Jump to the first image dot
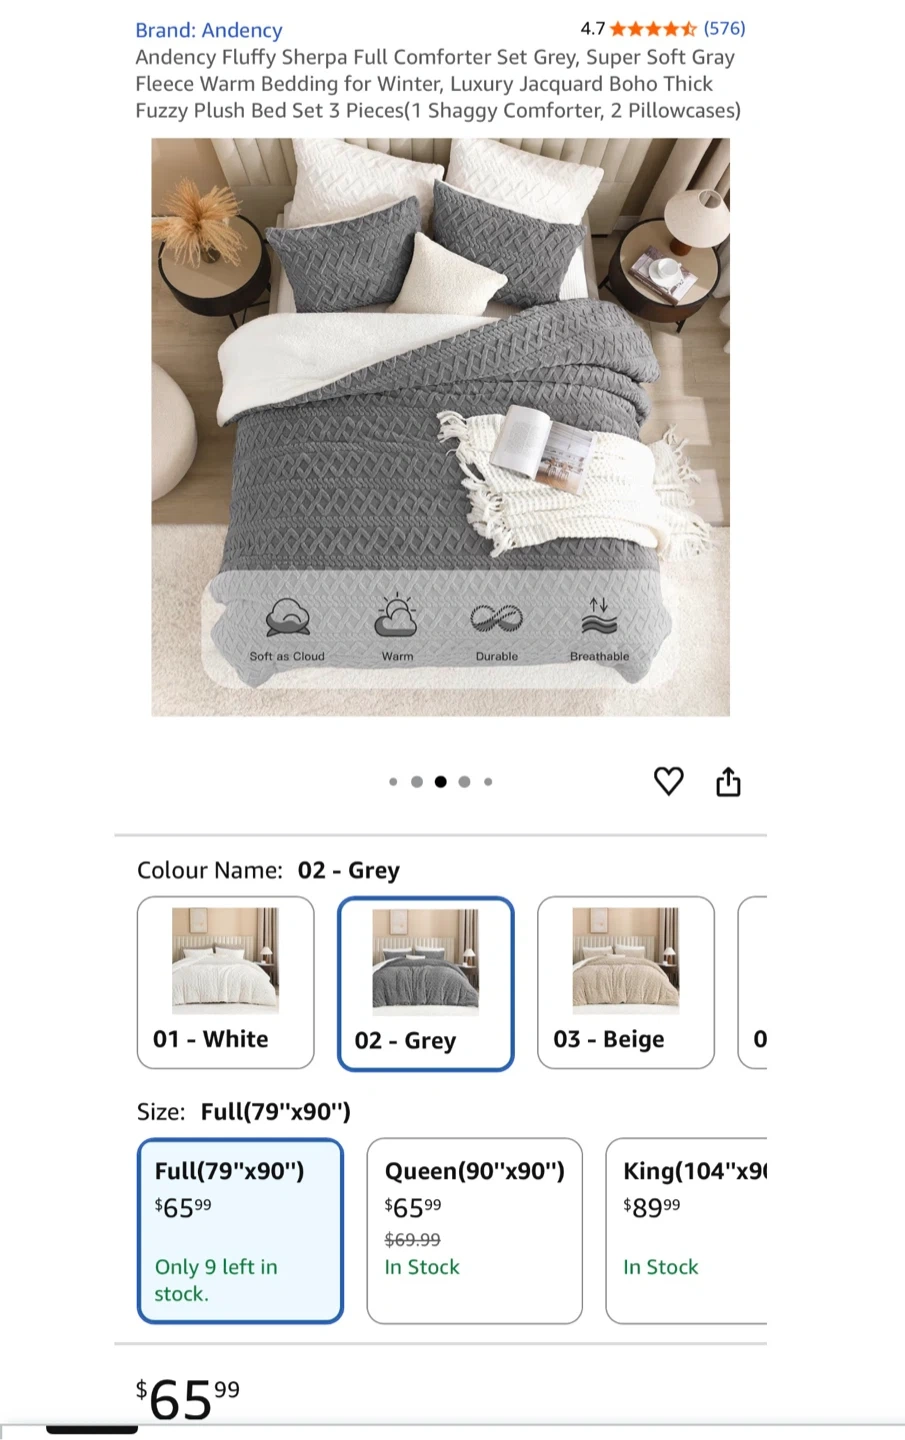905x1440 pixels. click(x=393, y=782)
